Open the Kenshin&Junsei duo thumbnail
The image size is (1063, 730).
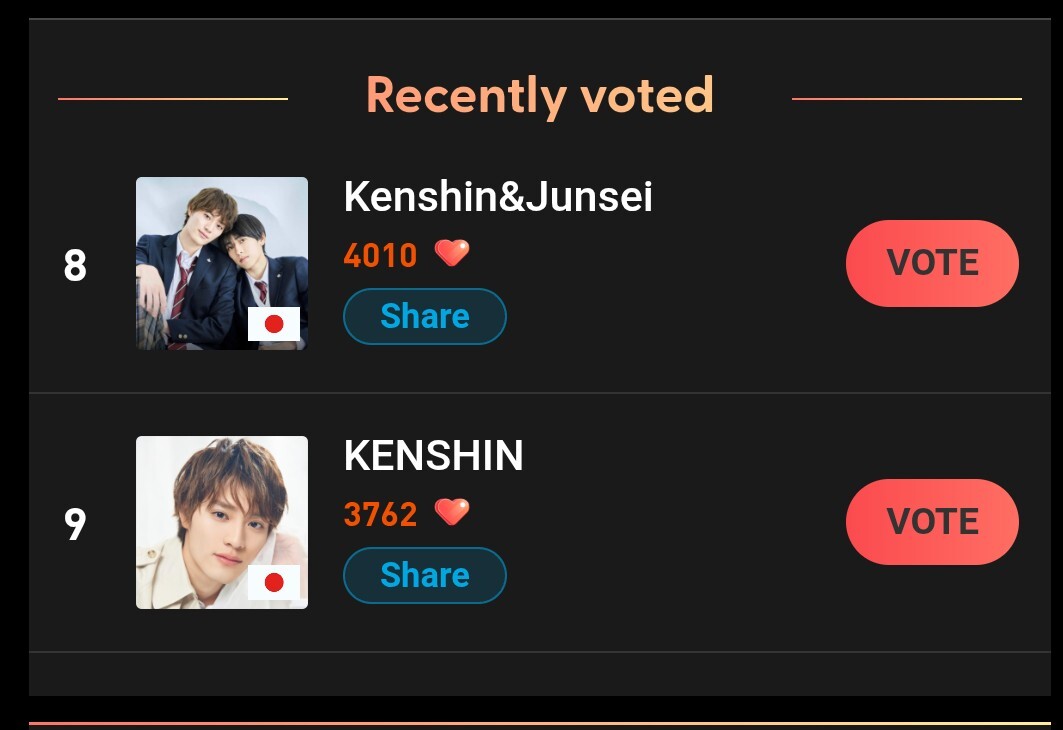[x=222, y=264]
